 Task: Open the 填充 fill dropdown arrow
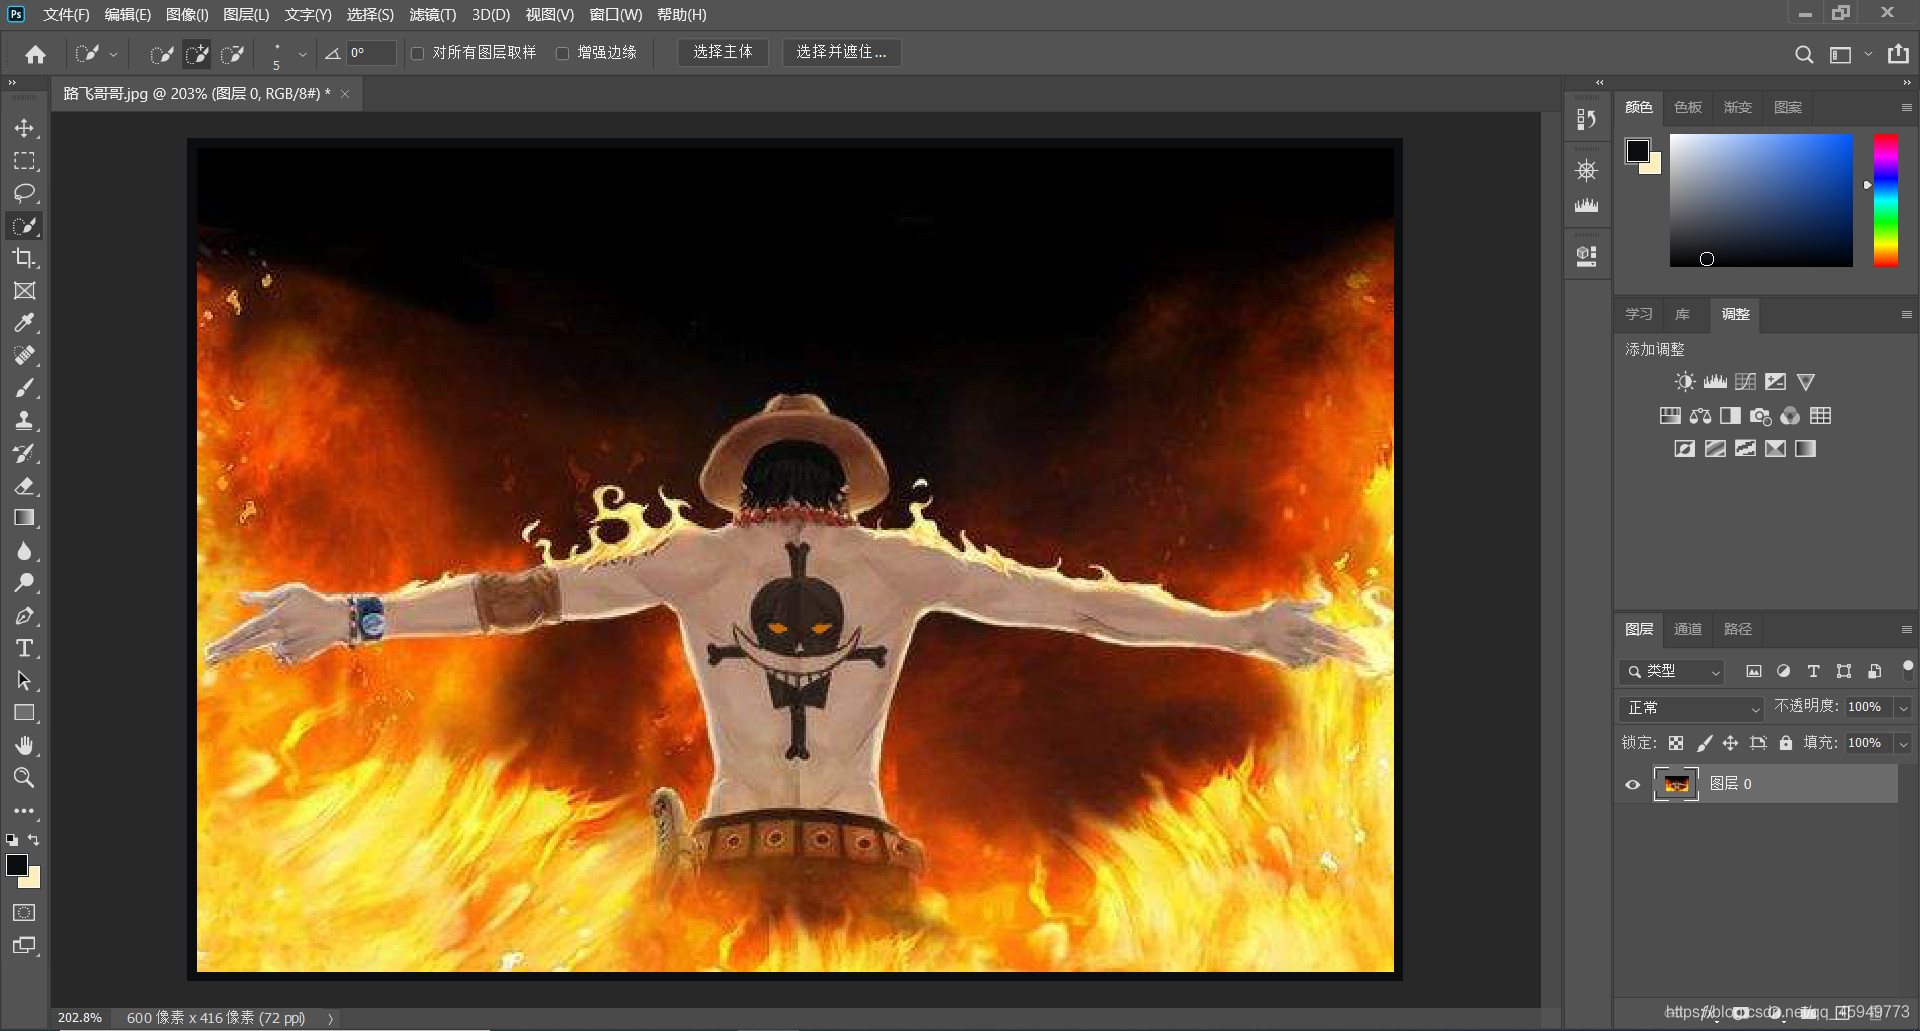(x=1903, y=743)
